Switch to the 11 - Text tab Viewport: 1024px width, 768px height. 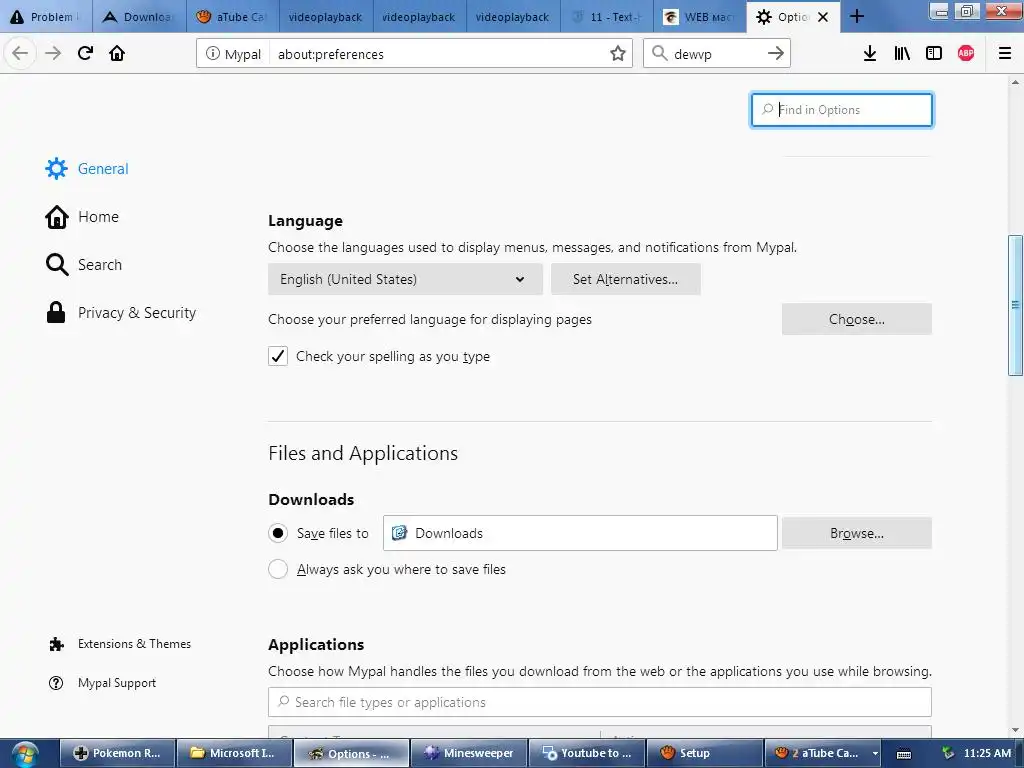pyautogui.click(x=607, y=17)
